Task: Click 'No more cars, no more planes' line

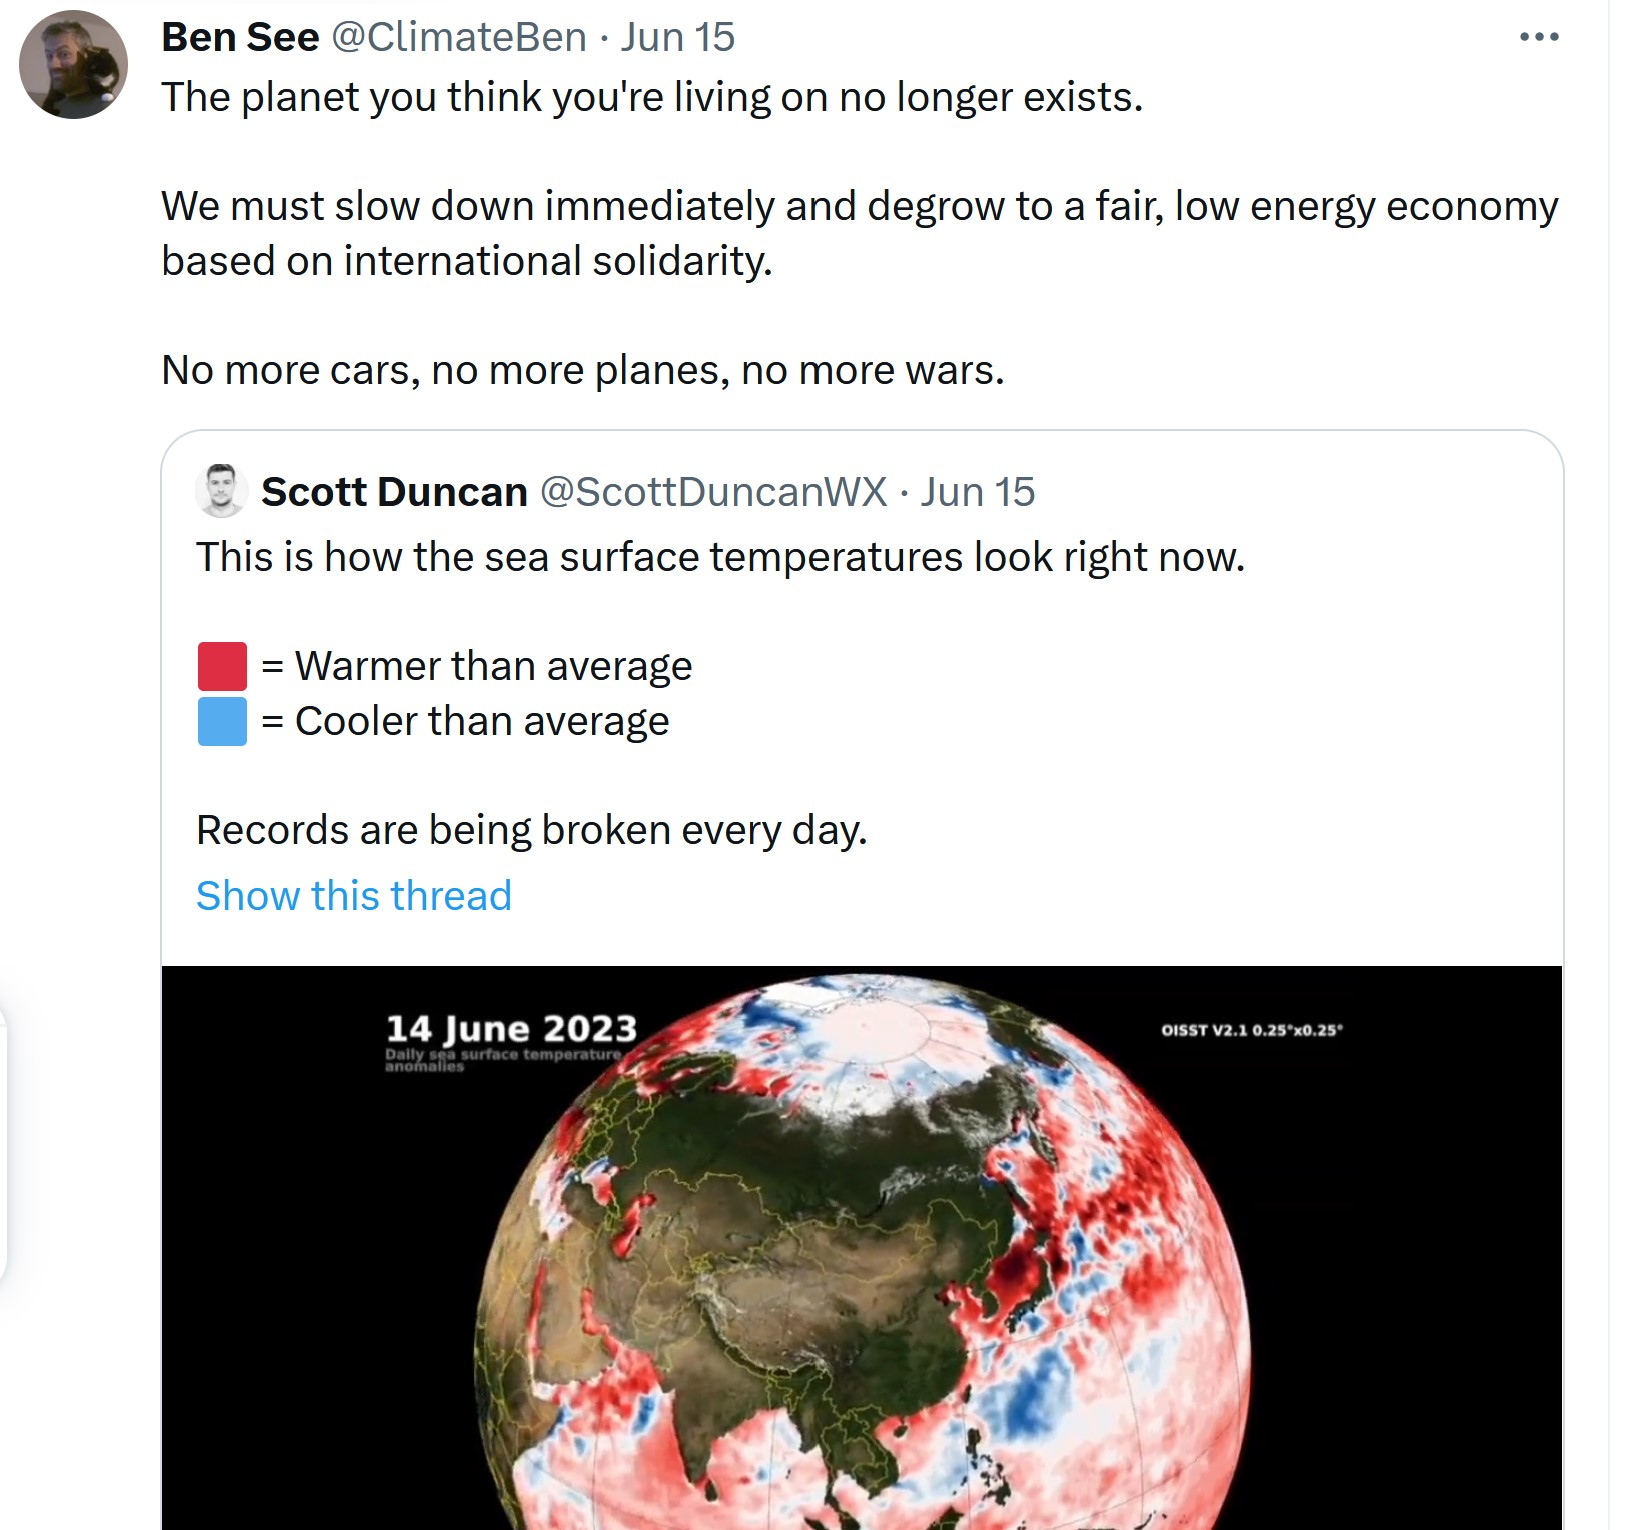Action: coord(582,370)
